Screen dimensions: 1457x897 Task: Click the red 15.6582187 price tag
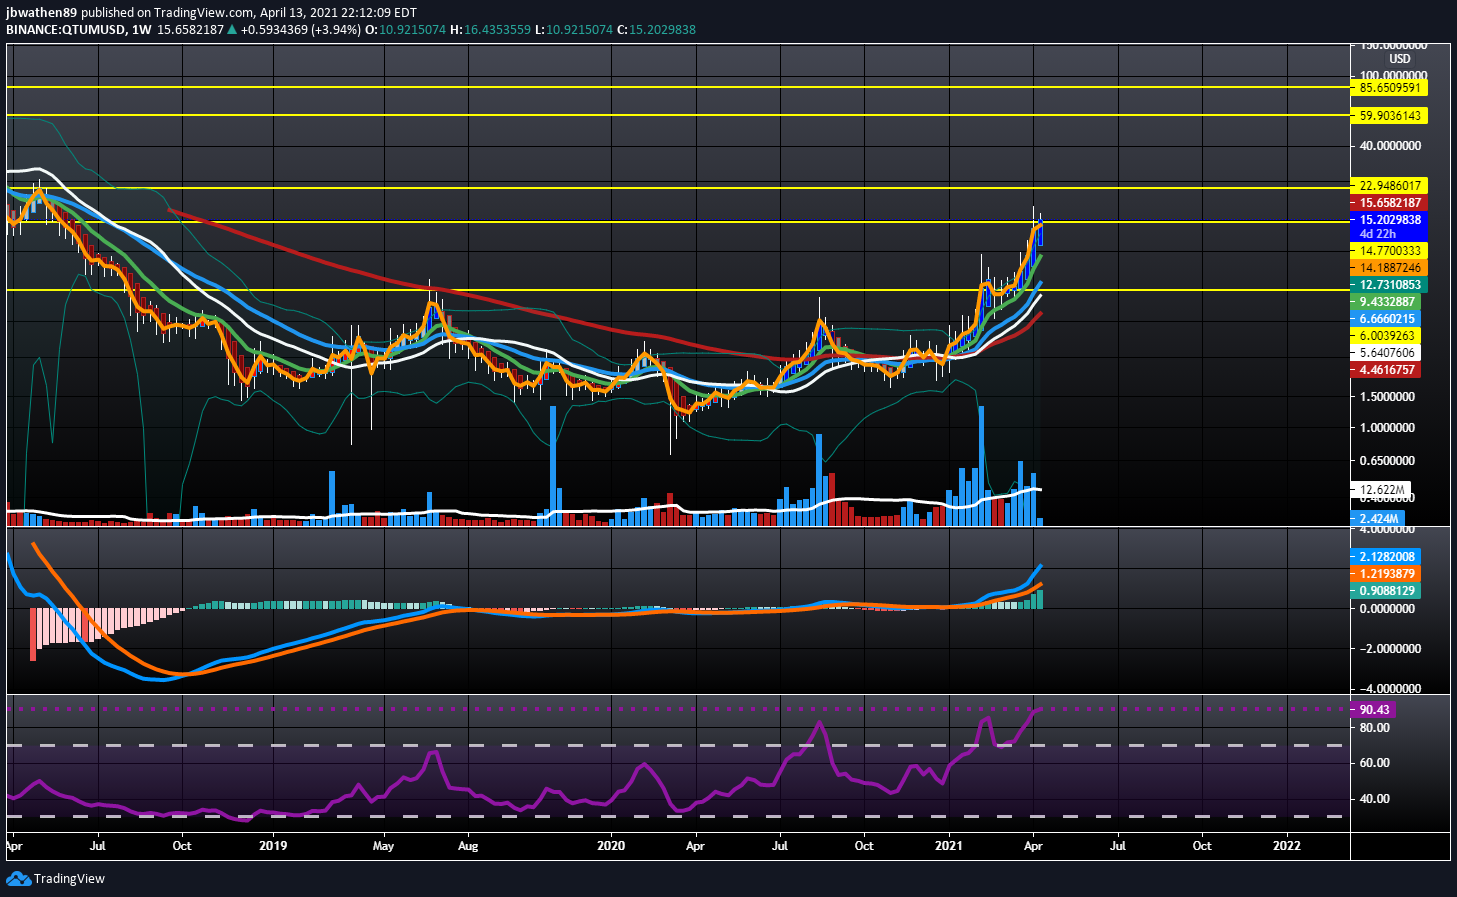pos(1389,203)
